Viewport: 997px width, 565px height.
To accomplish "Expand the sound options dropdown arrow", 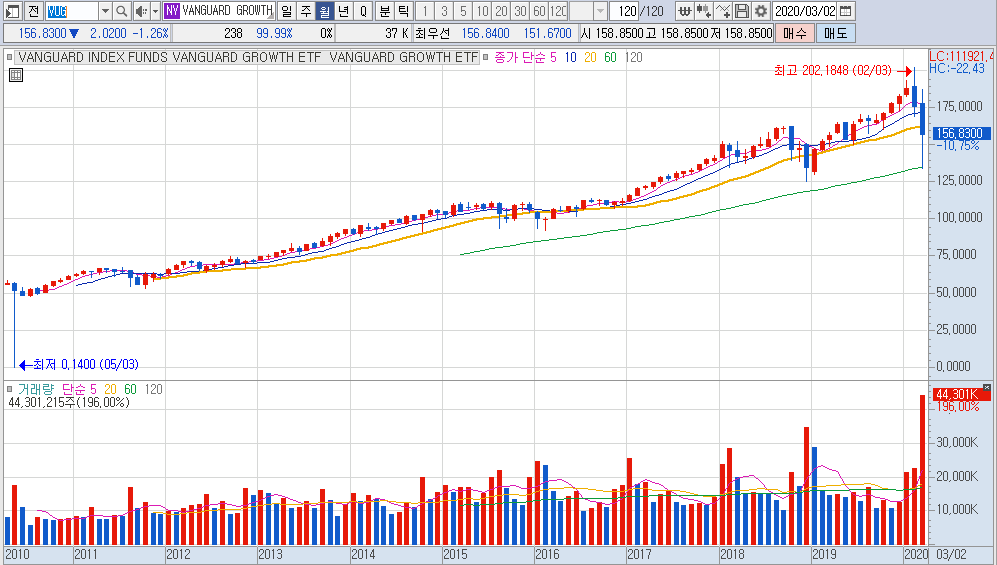I will [155, 11].
